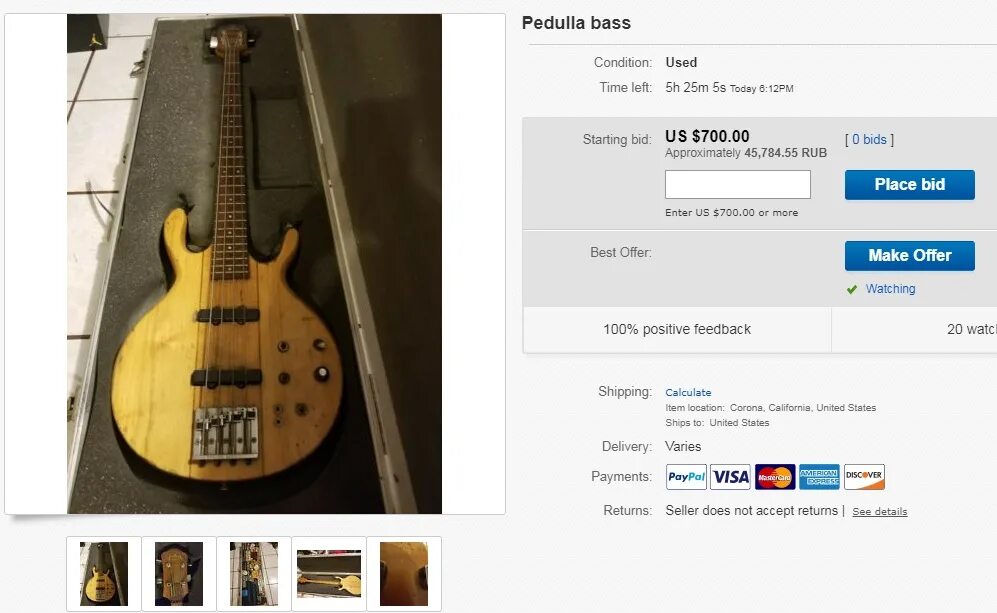Select first thumbnail of bass in case

tap(104, 574)
